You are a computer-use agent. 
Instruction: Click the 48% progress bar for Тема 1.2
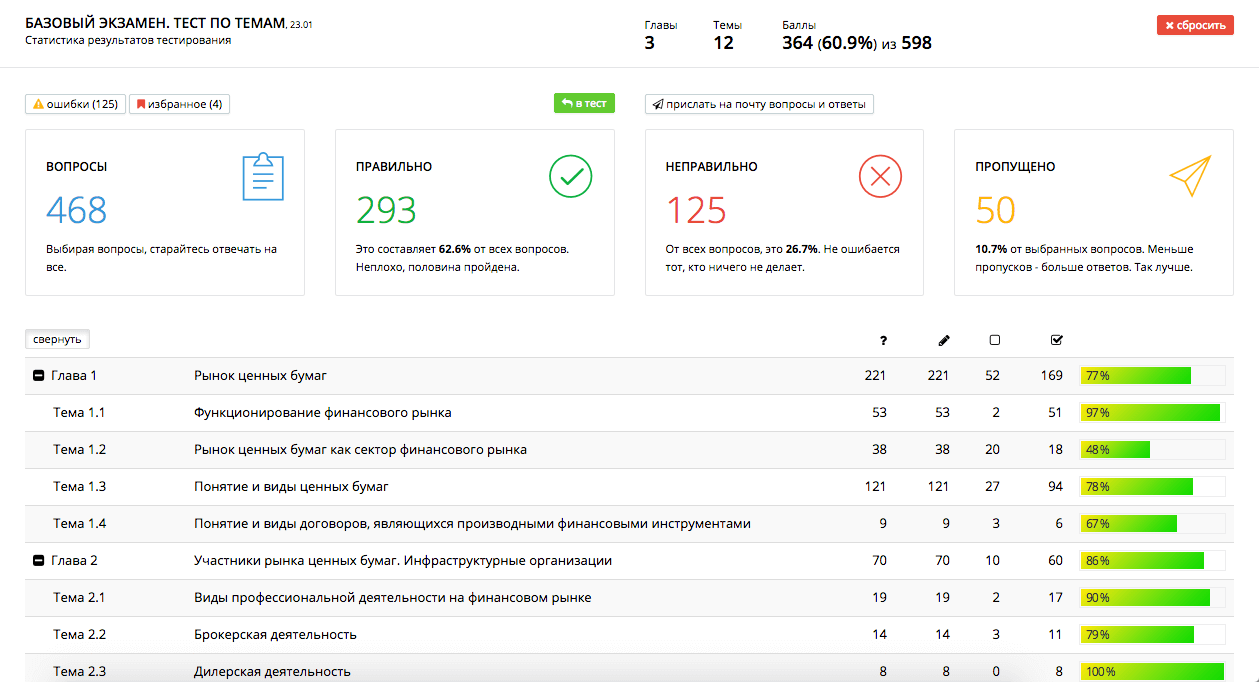1152,450
